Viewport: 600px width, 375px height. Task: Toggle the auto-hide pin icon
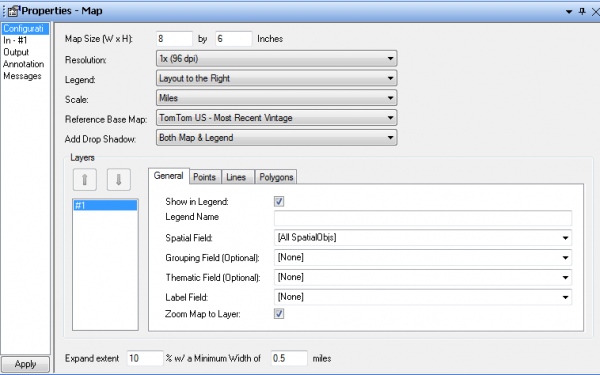(x=582, y=11)
